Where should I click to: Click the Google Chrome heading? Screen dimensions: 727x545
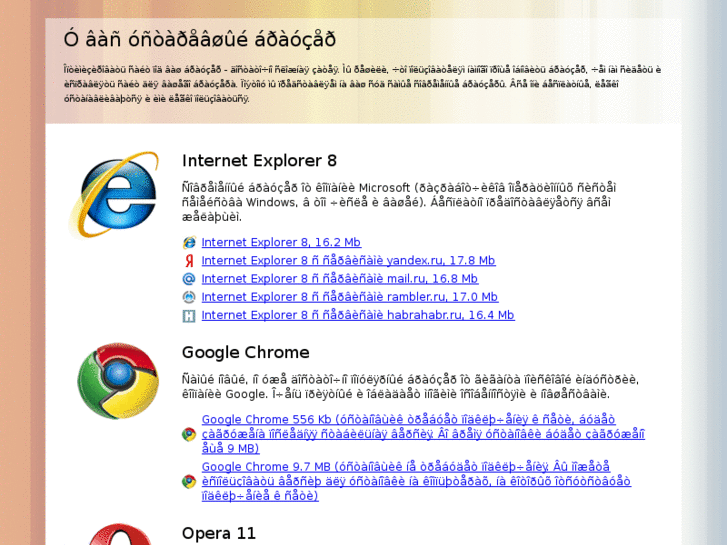pos(245,353)
